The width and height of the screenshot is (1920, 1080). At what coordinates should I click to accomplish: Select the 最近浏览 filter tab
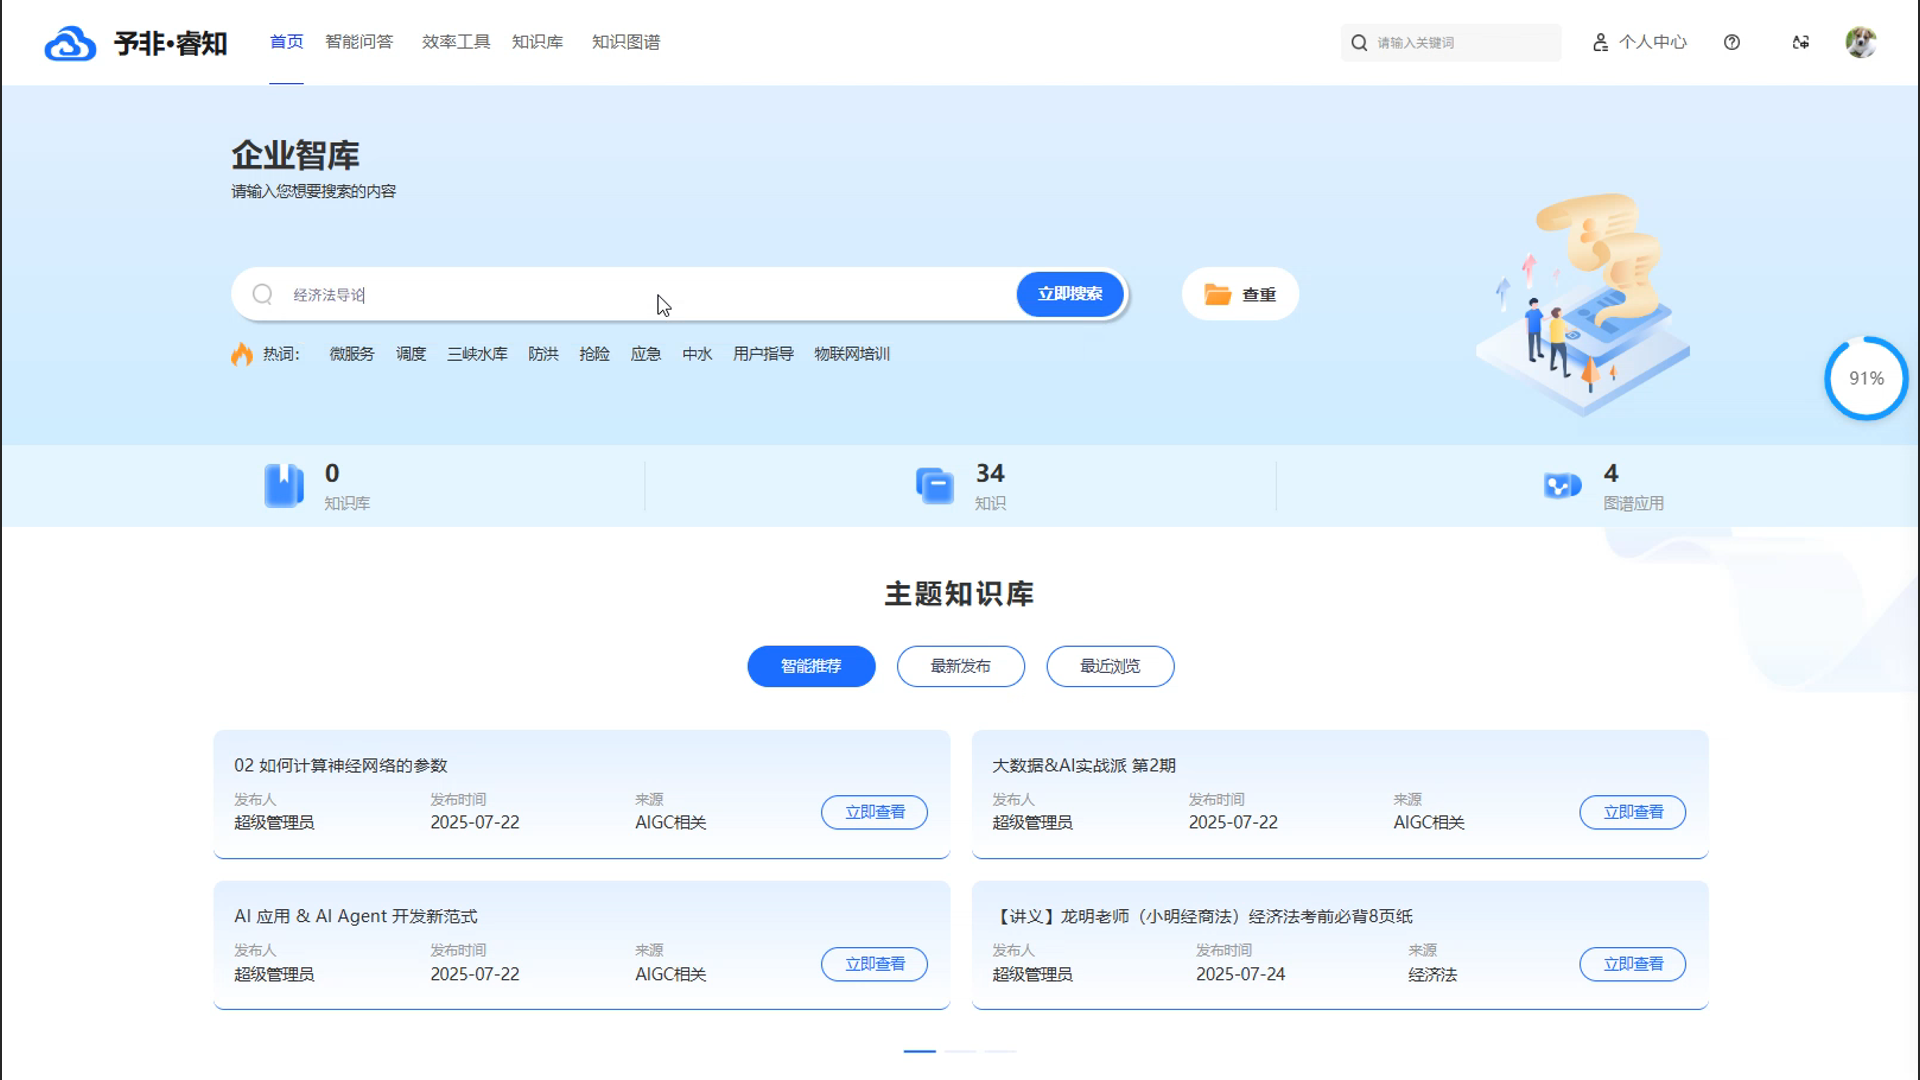[1110, 666]
